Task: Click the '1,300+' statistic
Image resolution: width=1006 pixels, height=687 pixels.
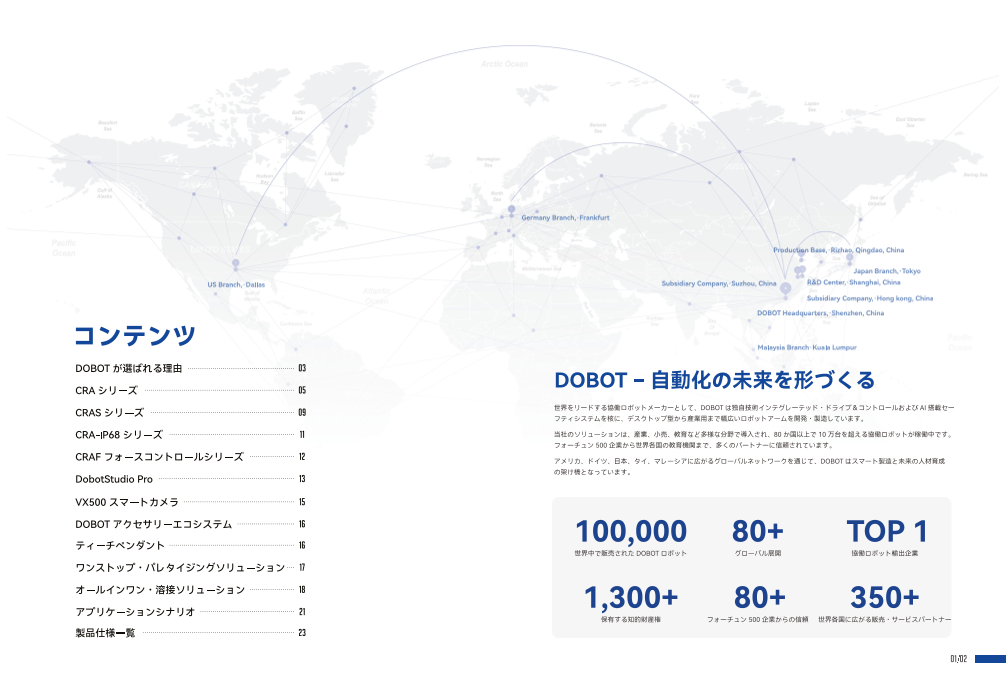Action: [x=631, y=597]
